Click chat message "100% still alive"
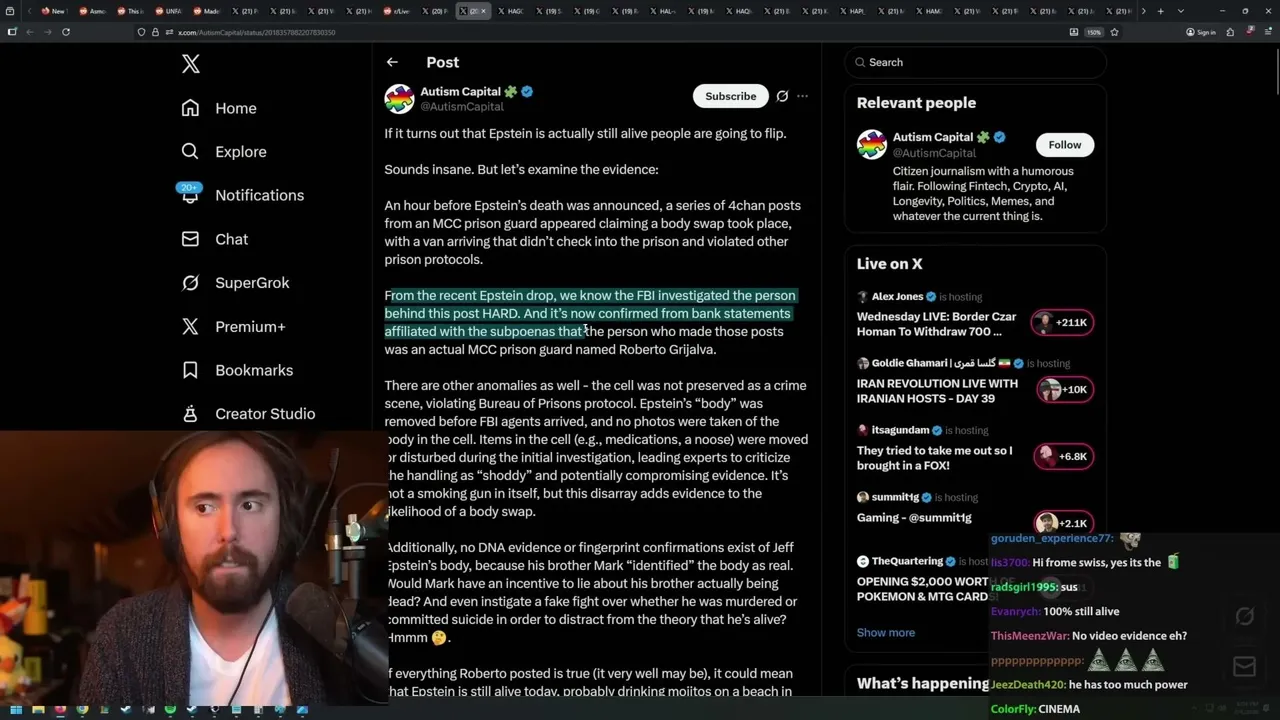 [1083, 611]
